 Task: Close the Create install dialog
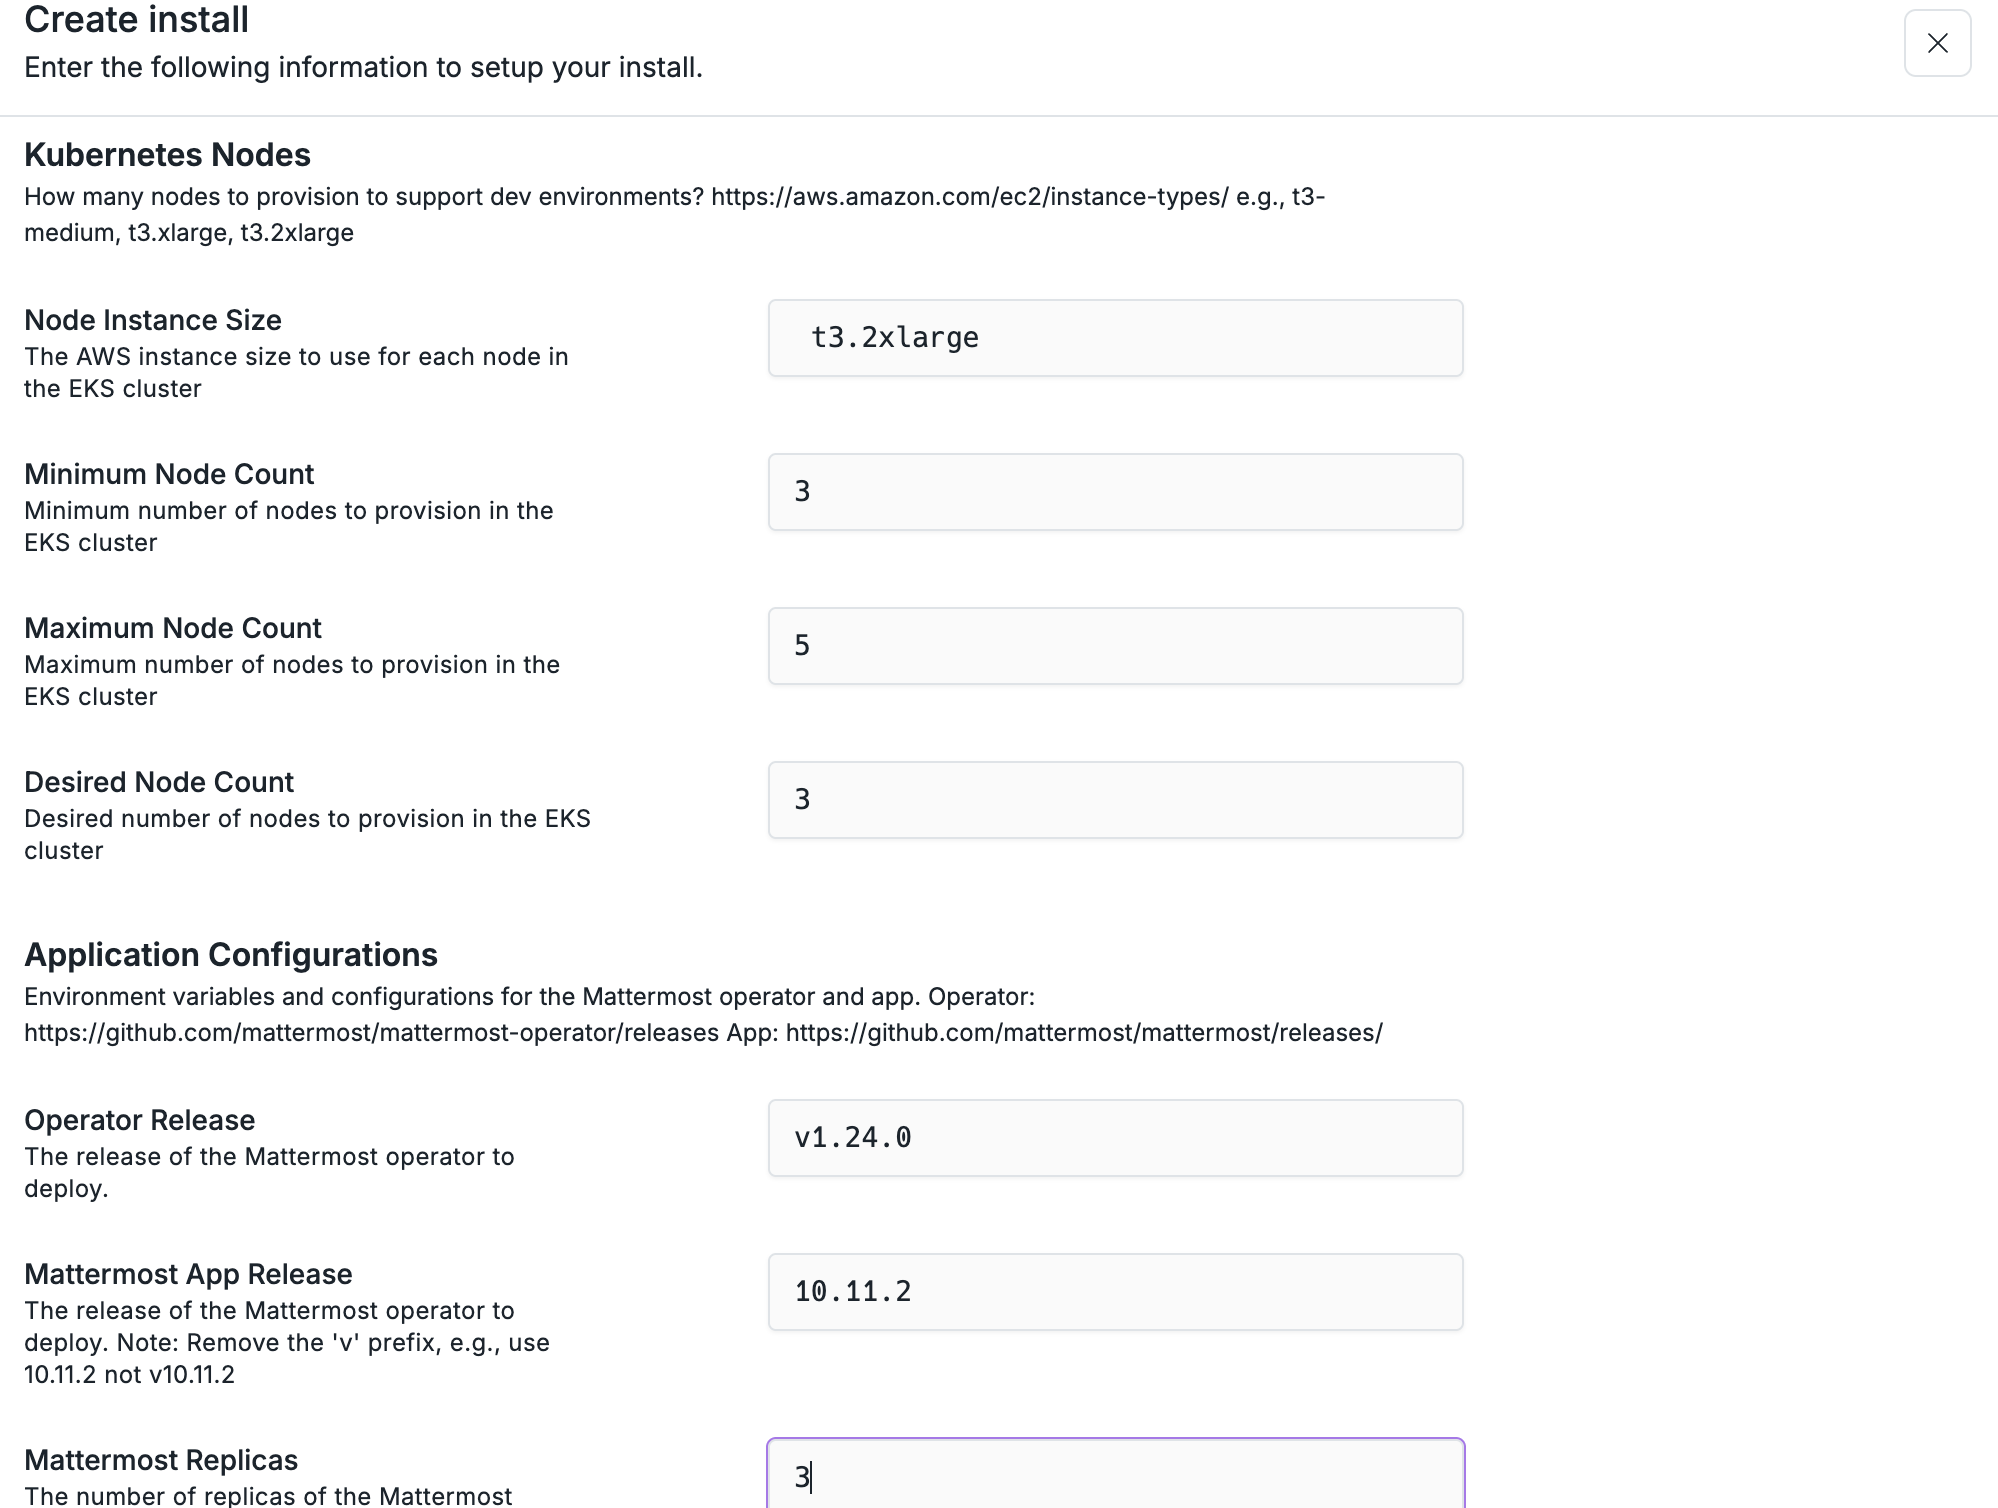click(1936, 43)
